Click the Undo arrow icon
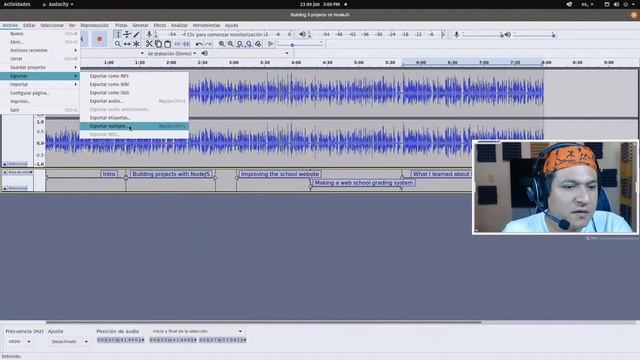 [199, 44]
